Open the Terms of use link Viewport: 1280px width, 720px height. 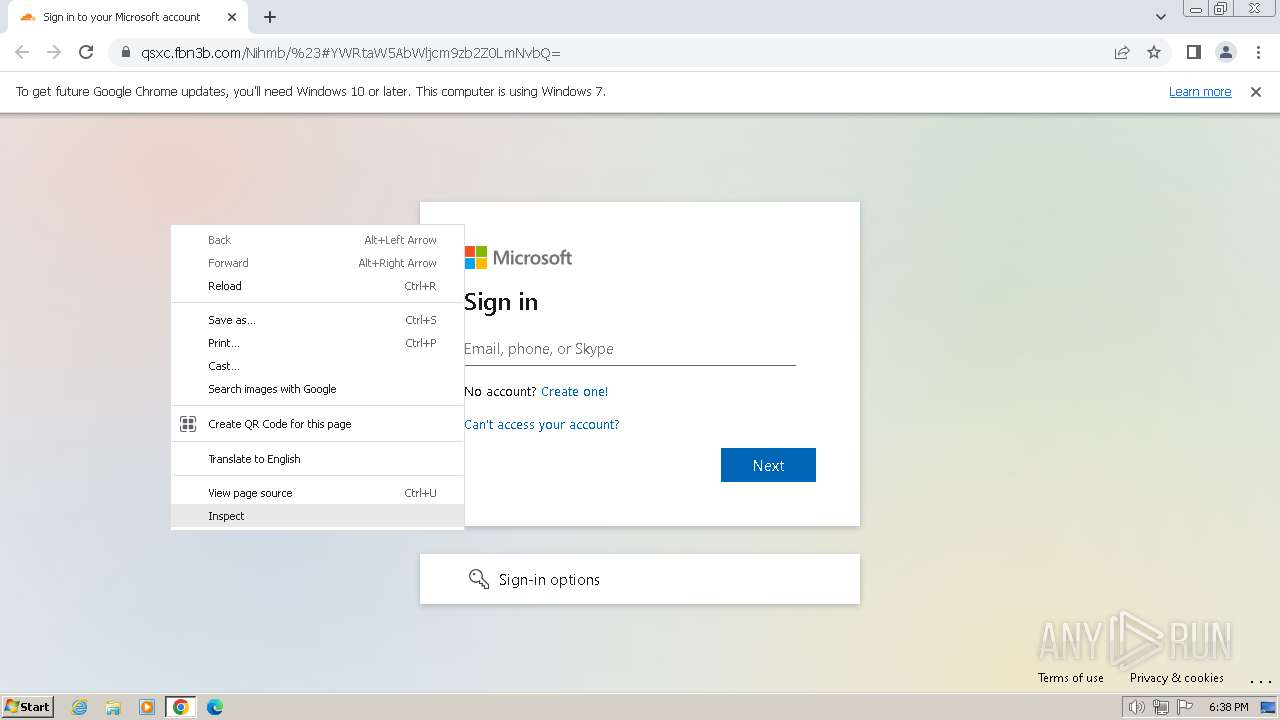pyautogui.click(x=1071, y=678)
